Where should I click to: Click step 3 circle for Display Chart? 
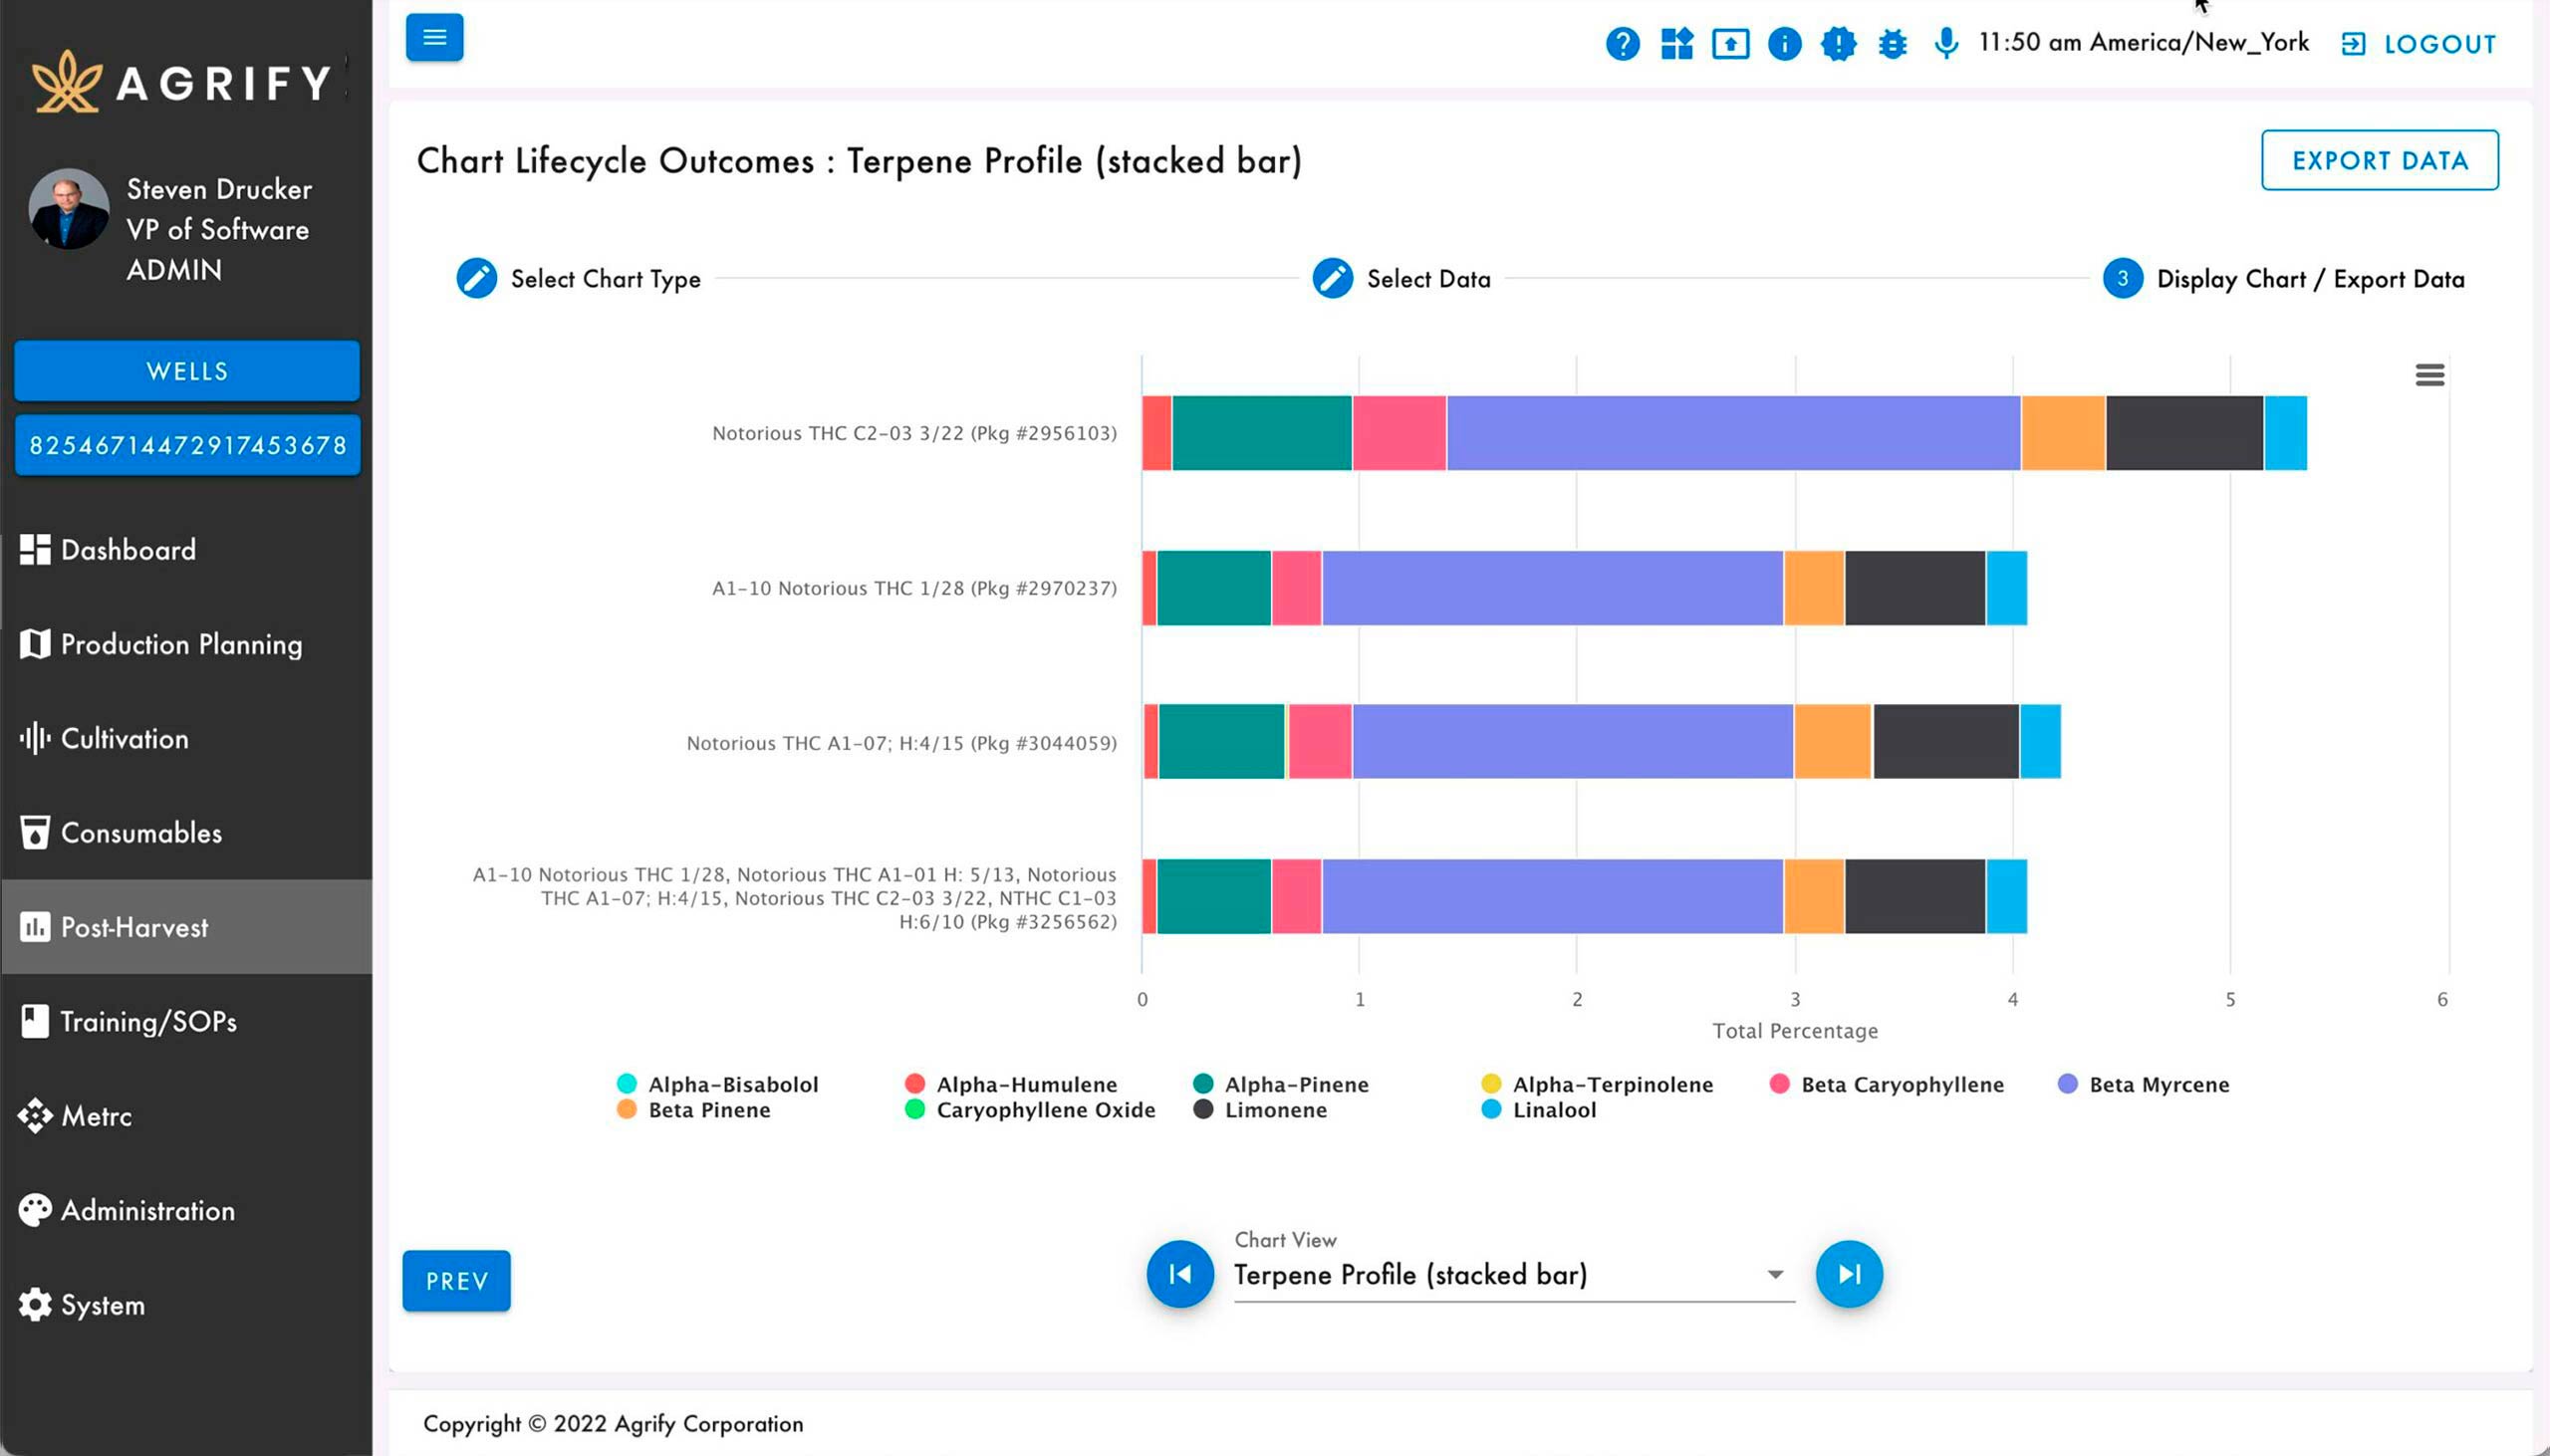click(x=2122, y=278)
